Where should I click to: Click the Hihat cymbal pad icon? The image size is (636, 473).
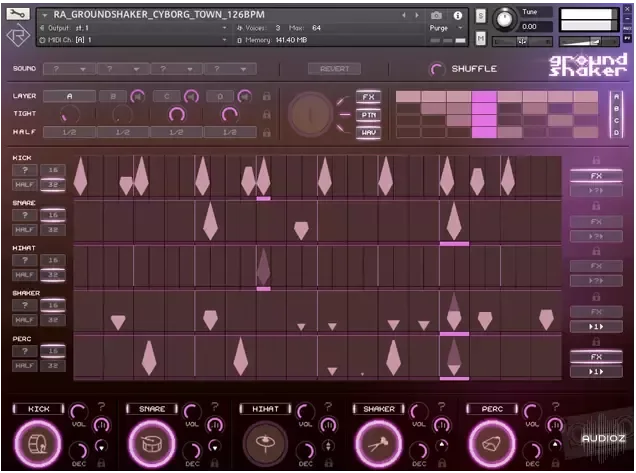[265, 444]
